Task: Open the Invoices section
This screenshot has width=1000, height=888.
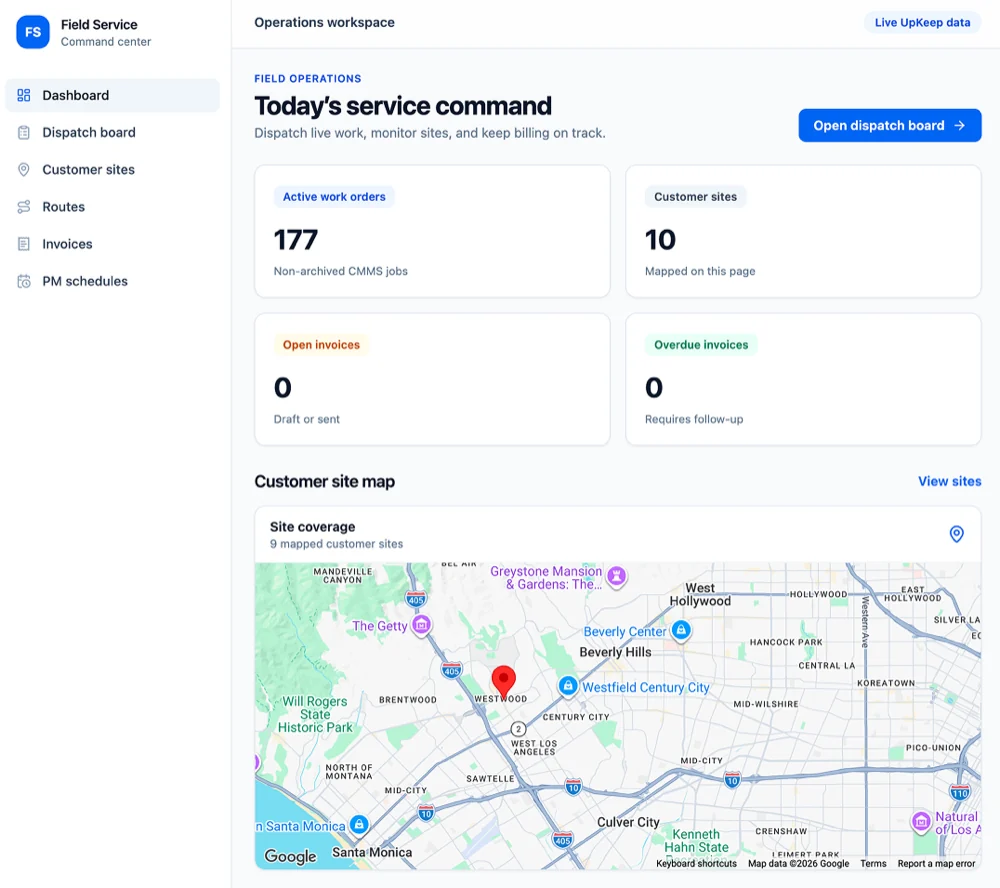Action: point(112,244)
